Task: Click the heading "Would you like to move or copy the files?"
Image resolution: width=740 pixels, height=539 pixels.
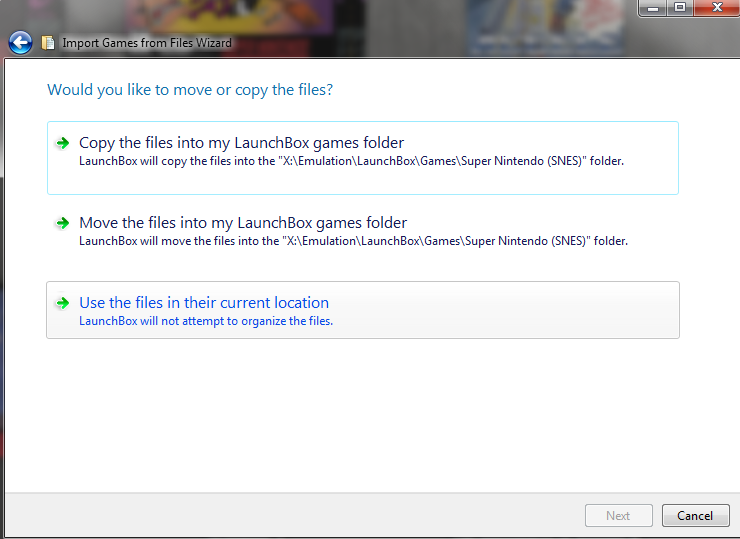Action: tap(190, 90)
